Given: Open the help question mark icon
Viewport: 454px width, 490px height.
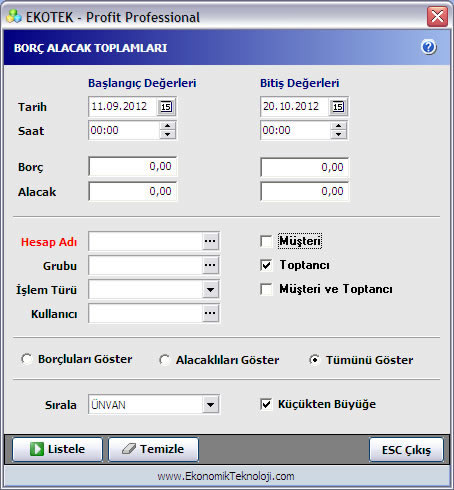Looking at the screenshot, I should [429, 47].
